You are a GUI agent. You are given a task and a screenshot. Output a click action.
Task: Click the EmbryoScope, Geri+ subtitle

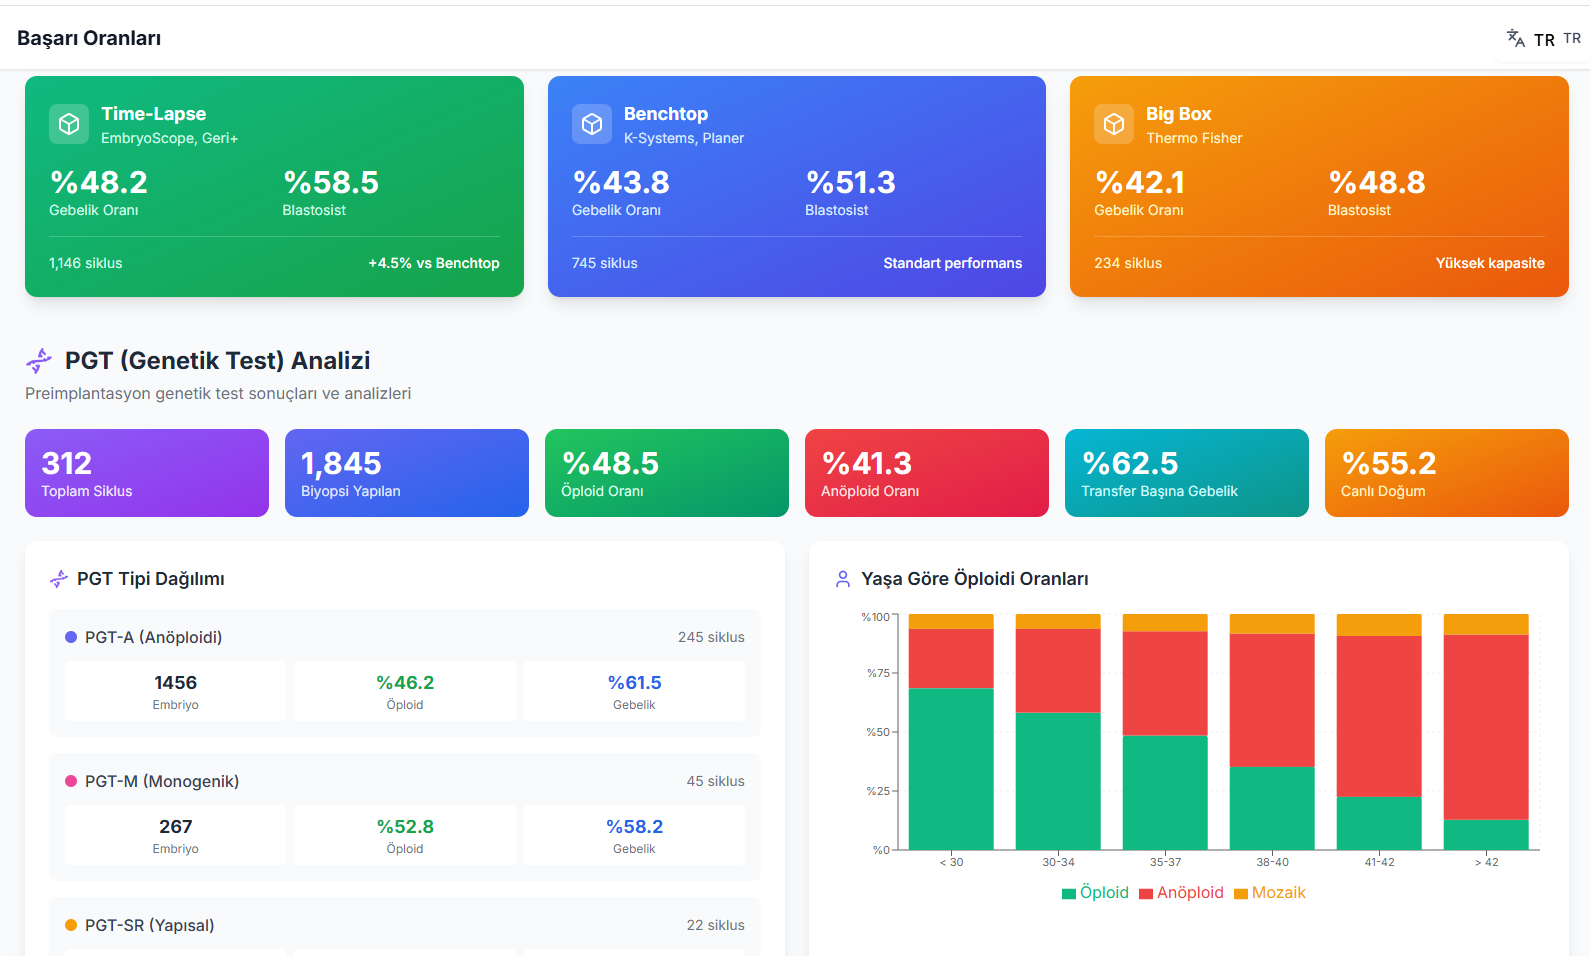[x=170, y=138]
